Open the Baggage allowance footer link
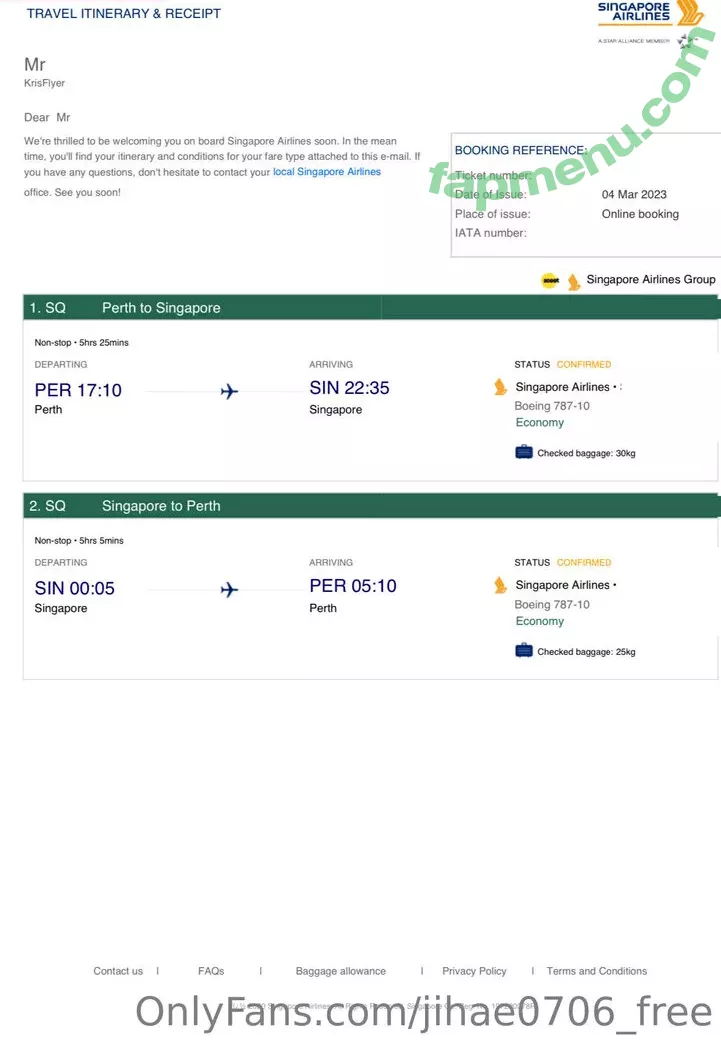 [341, 971]
